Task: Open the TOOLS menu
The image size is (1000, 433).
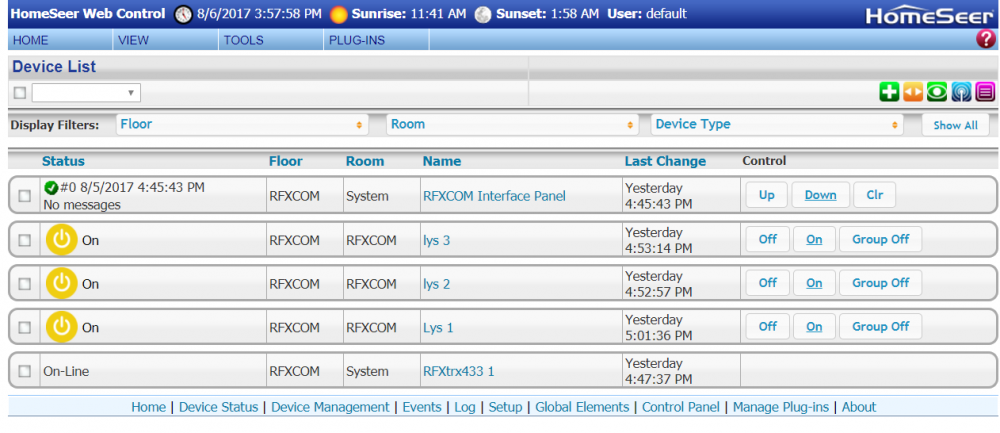Action: pos(244,40)
